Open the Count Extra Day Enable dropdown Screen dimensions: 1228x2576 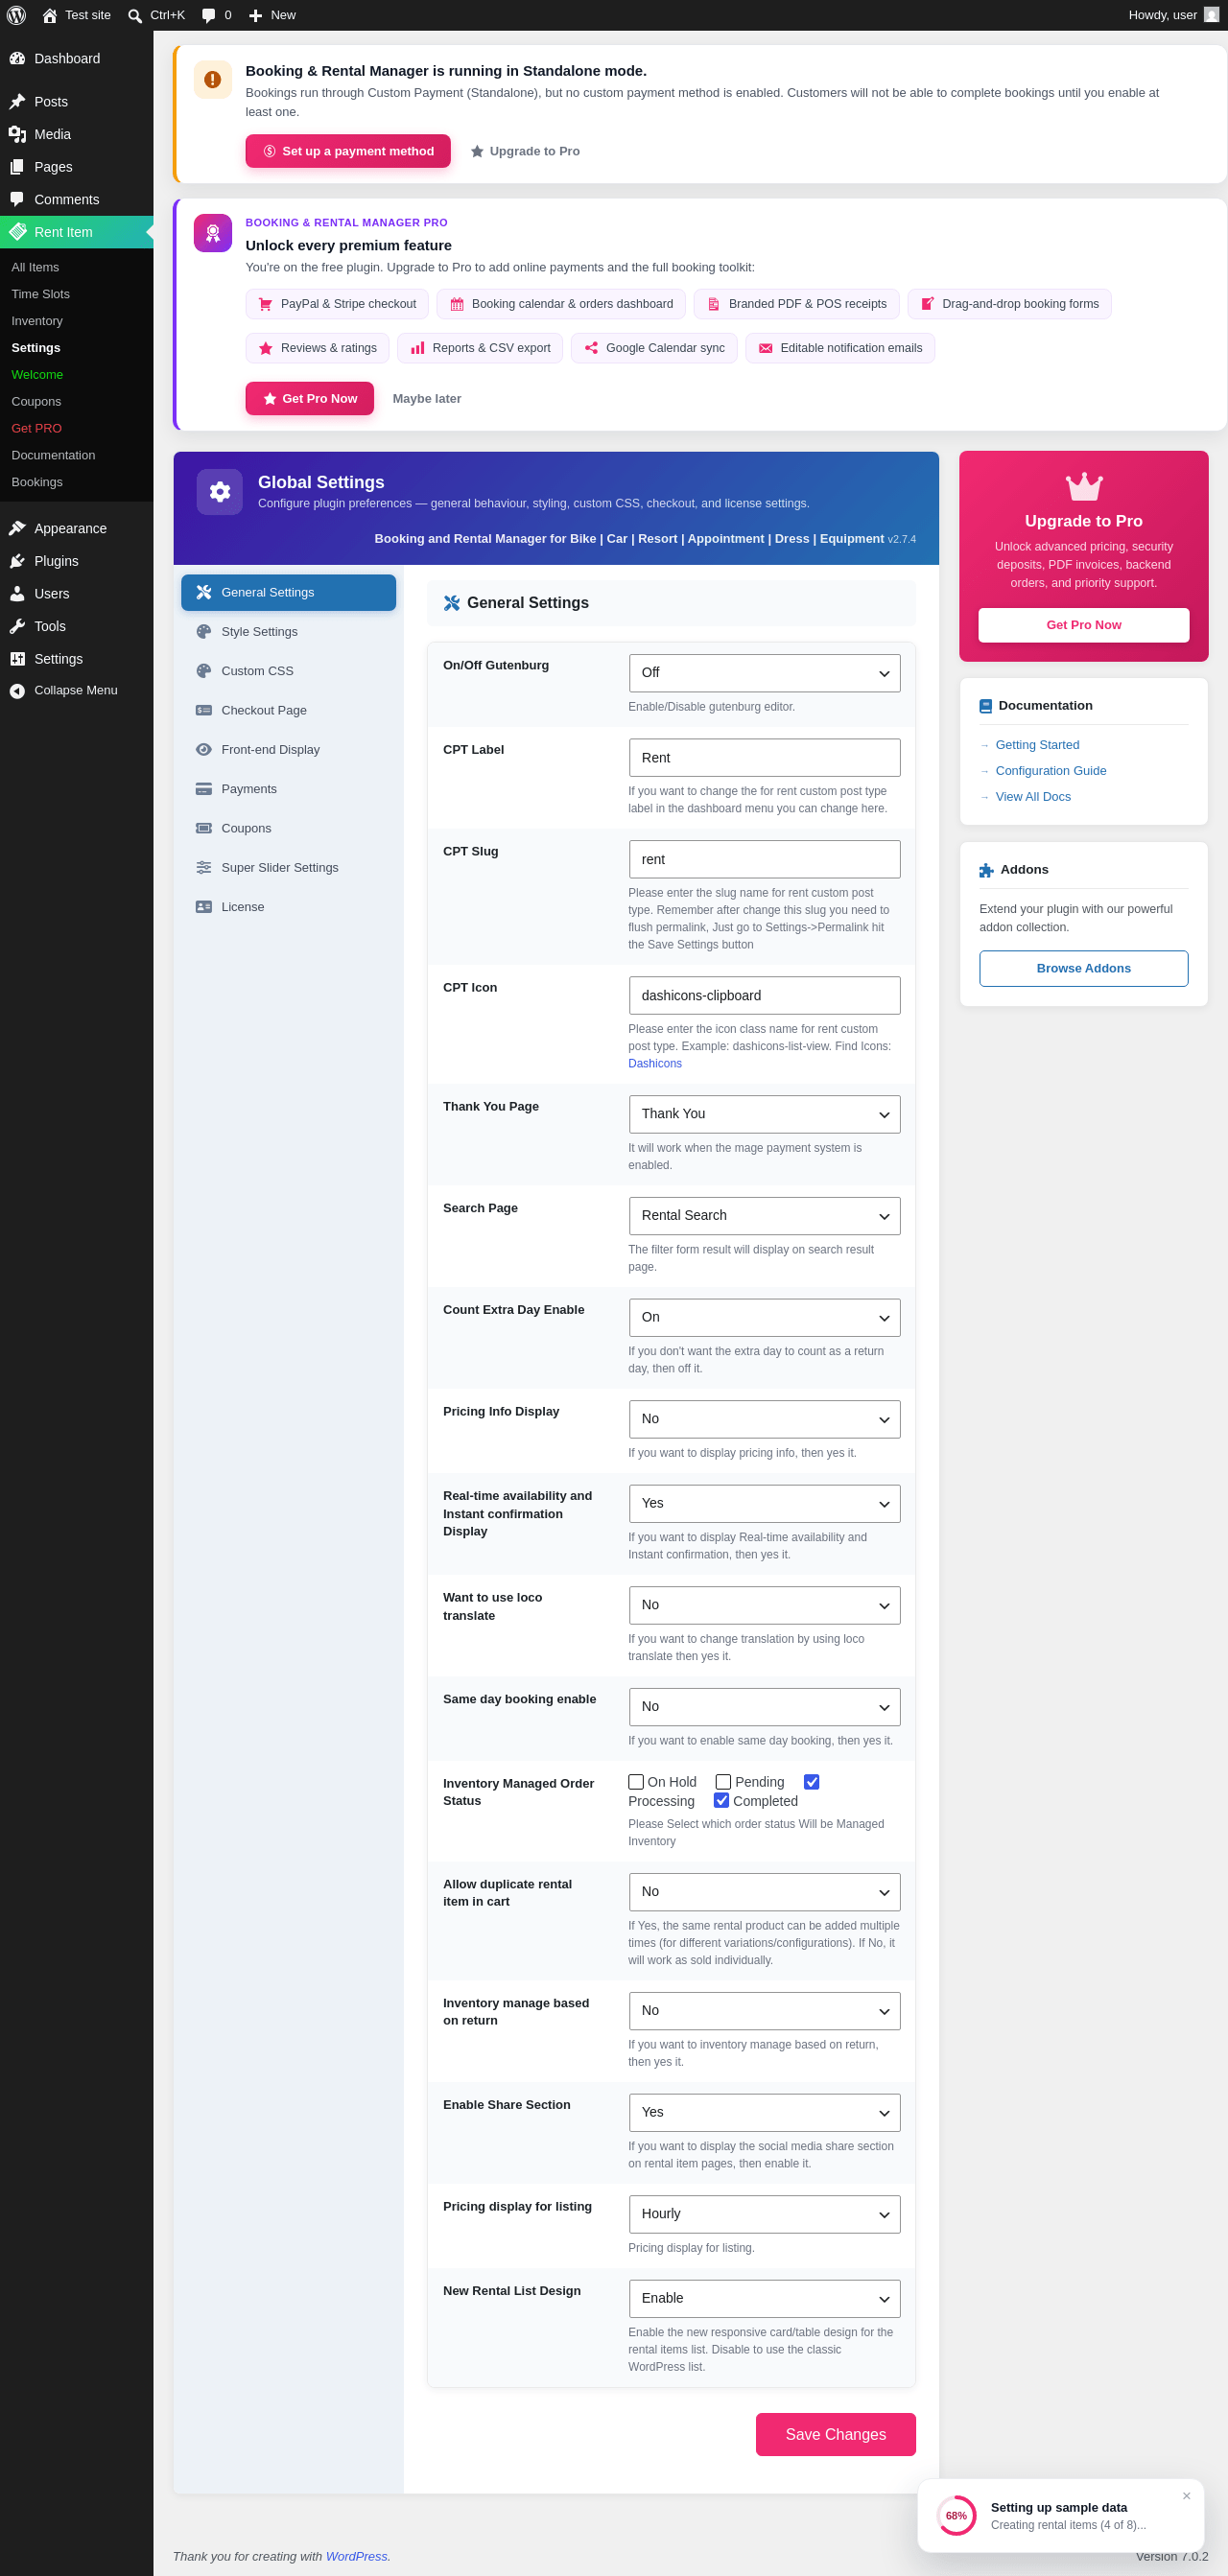pos(764,1318)
